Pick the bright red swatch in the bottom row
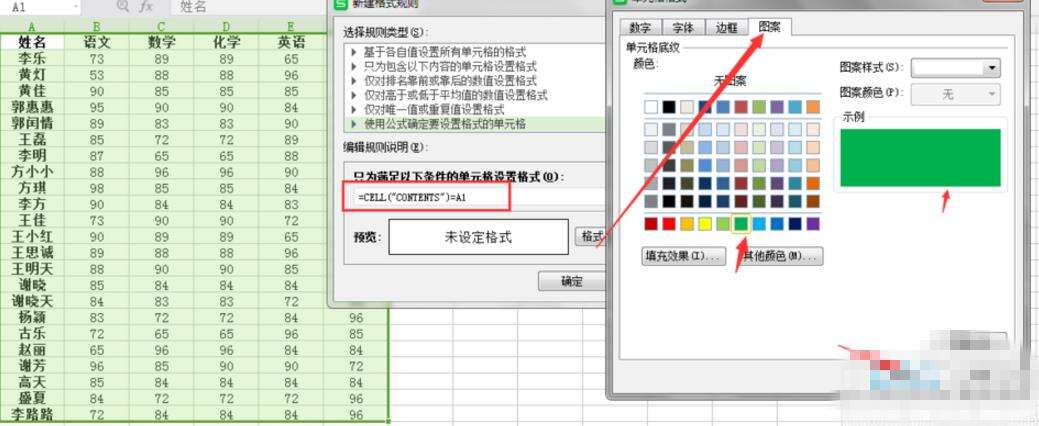The width and height of the screenshot is (1039, 426). click(x=669, y=224)
